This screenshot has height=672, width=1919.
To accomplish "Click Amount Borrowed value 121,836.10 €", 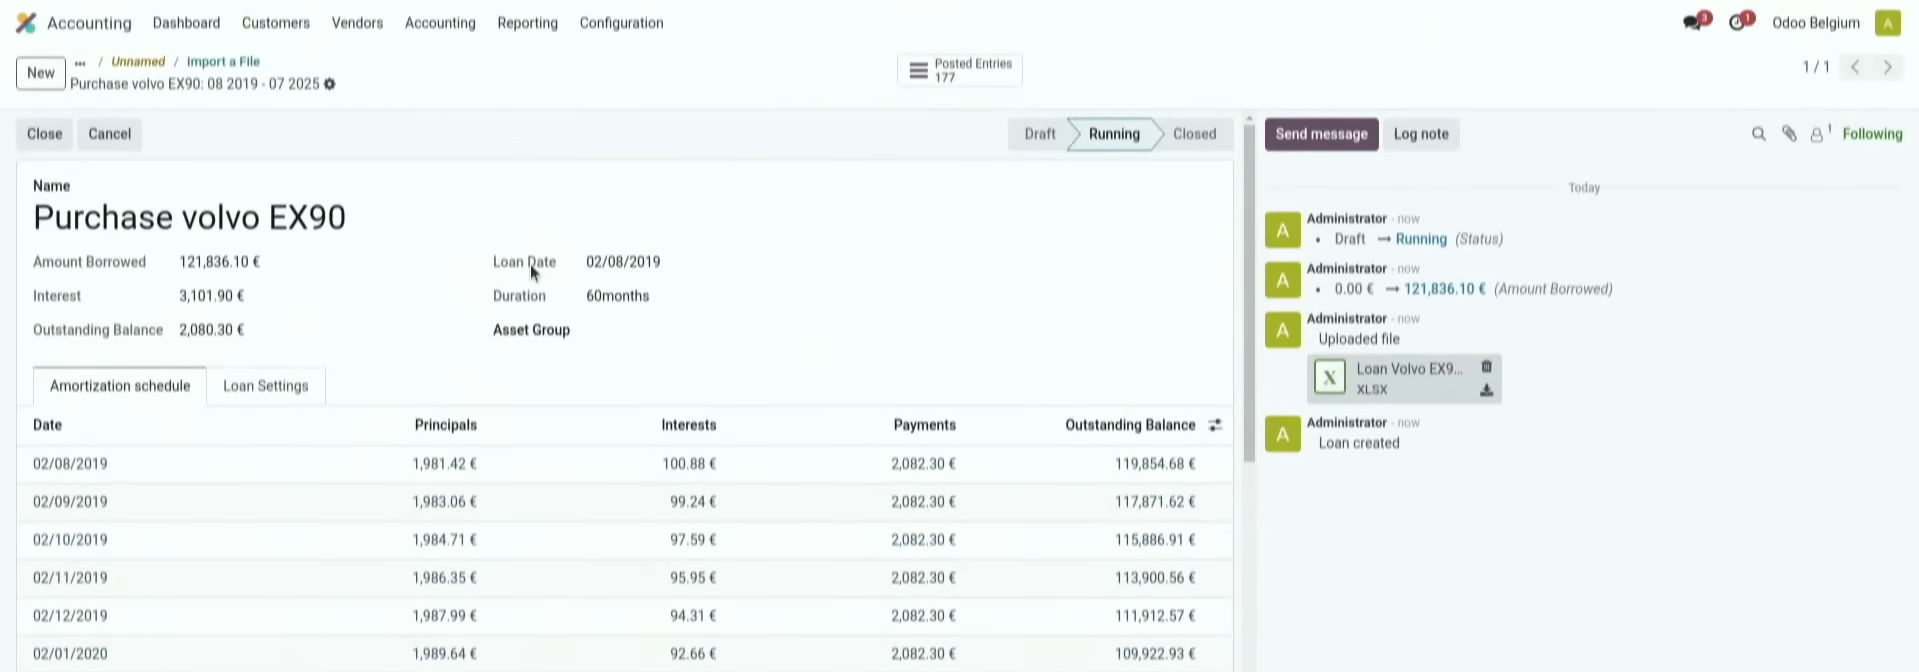I will click(x=219, y=262).
